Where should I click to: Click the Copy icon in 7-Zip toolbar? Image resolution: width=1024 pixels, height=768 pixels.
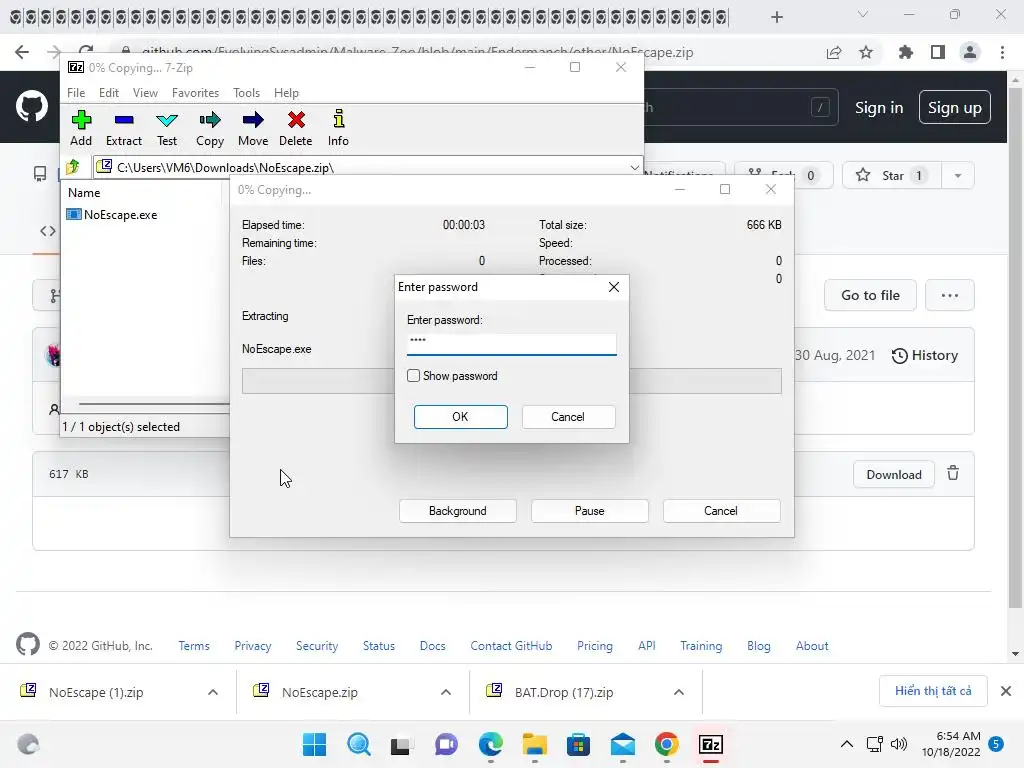coord(210,128)
